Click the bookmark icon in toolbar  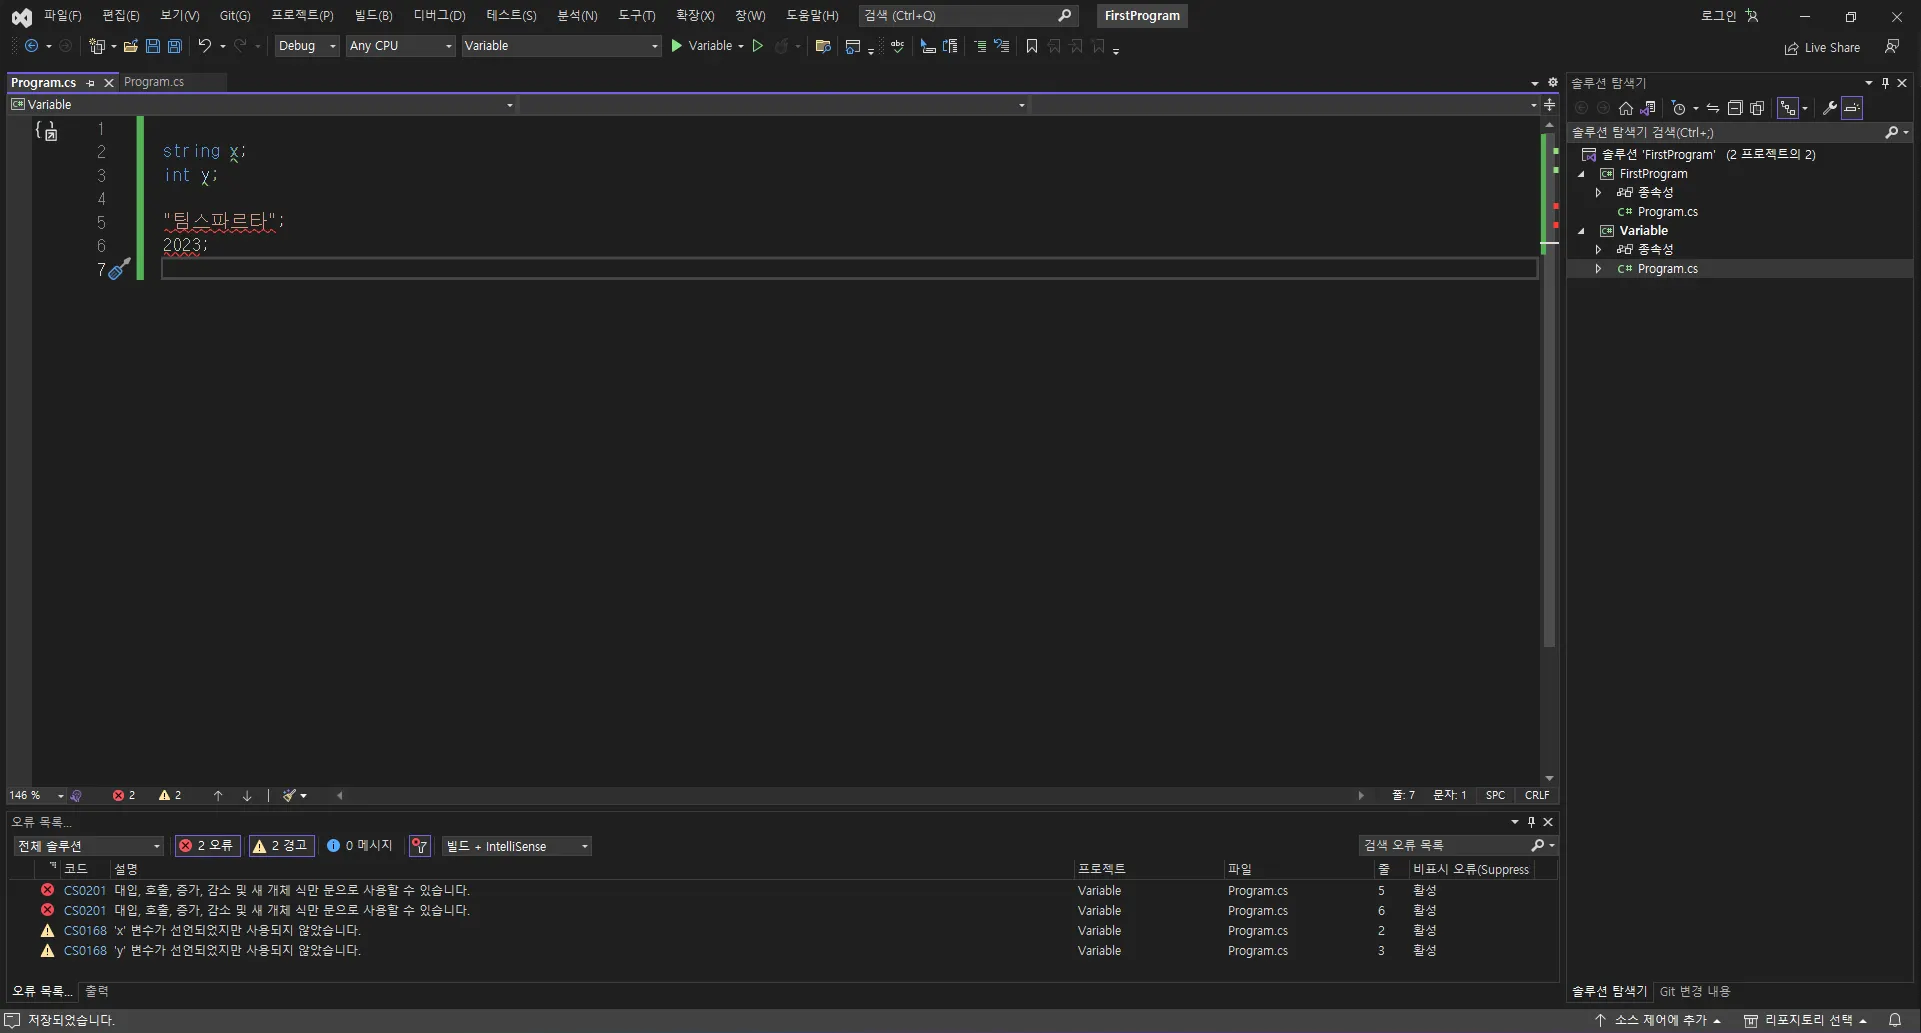click(1032, 46)
